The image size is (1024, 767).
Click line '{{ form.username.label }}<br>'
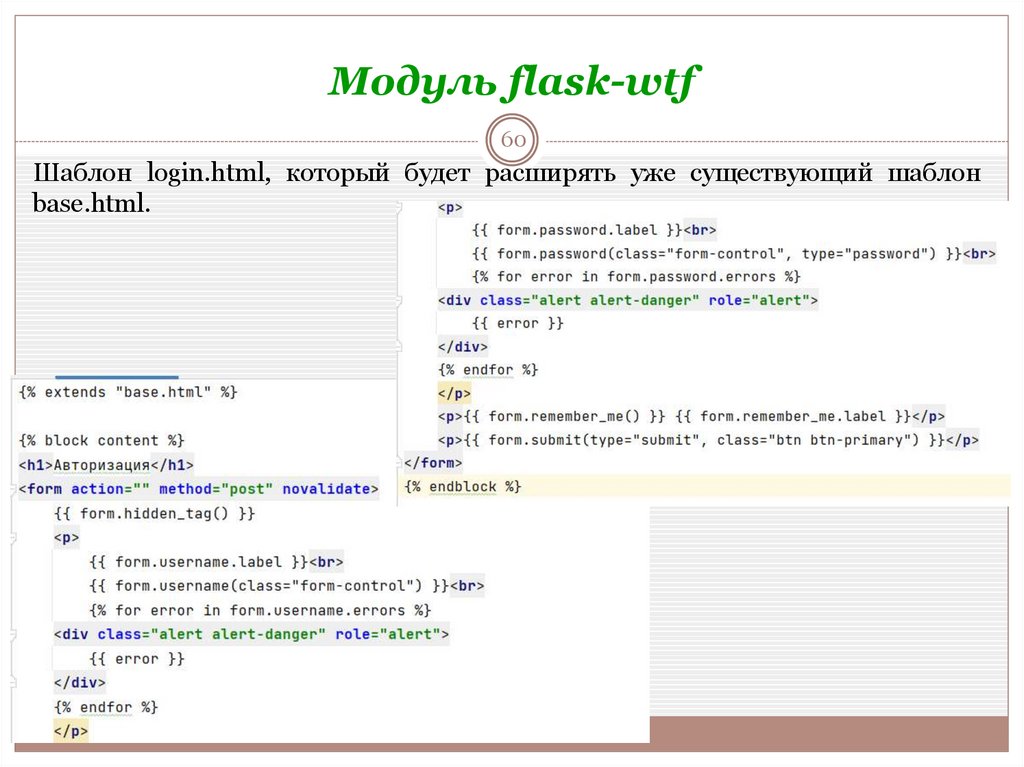[x=216, y=562]
